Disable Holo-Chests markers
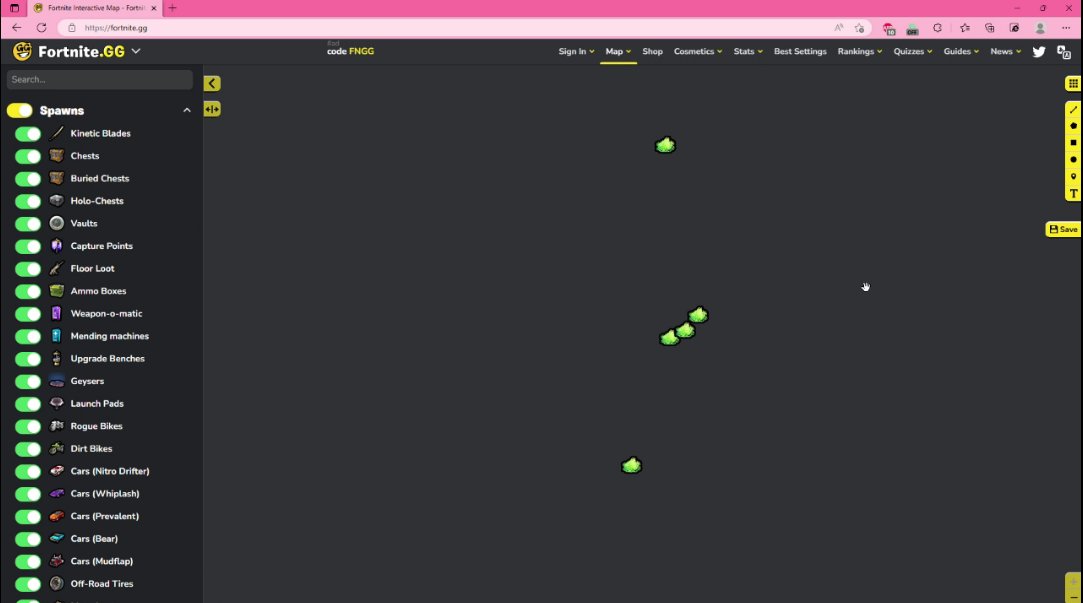This screenshot has width=1083, height=603. (28, 201)
